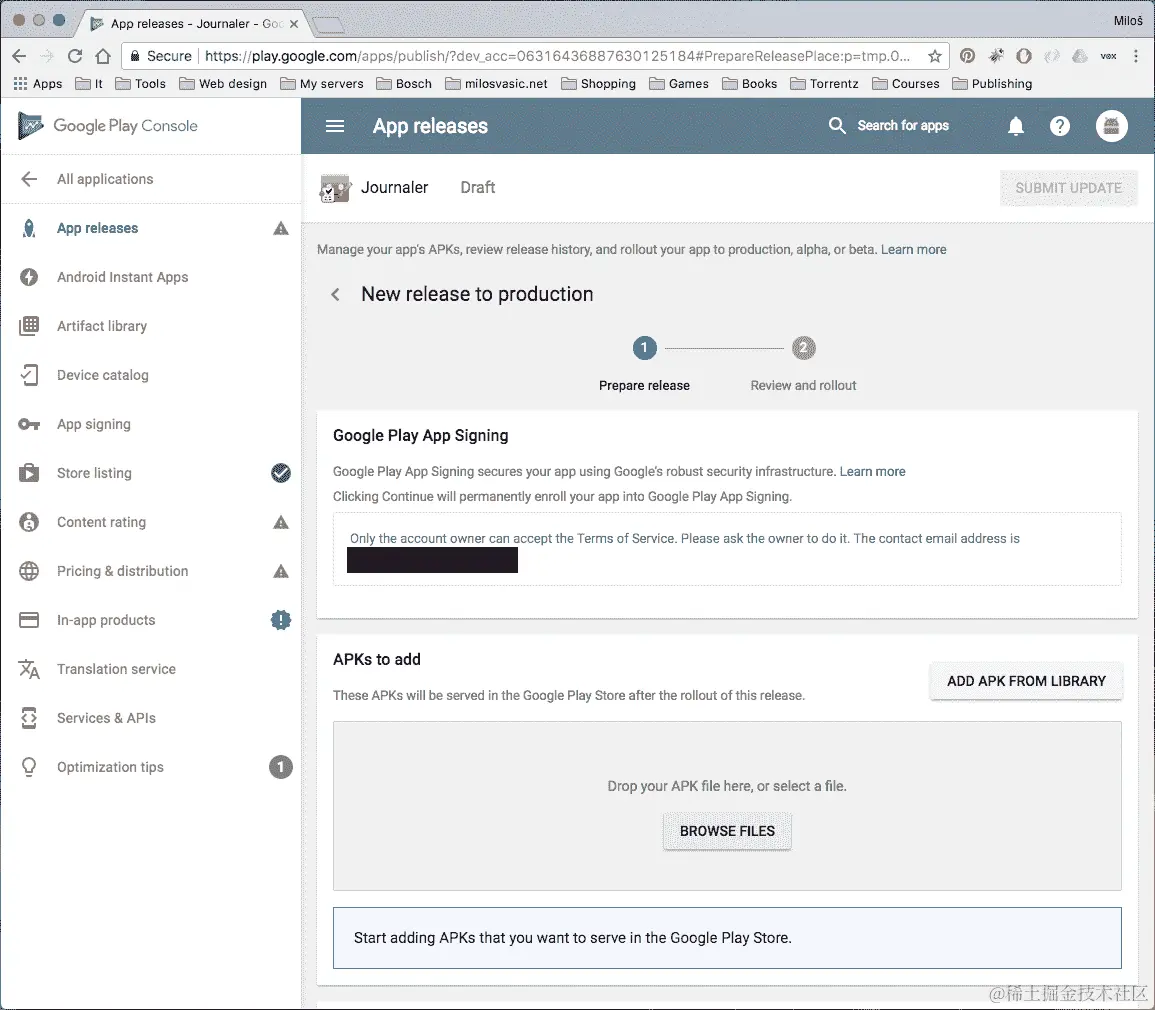1155x1010 pixels.
Task: Click the In-app products card icon
Action: coord(29,620)
